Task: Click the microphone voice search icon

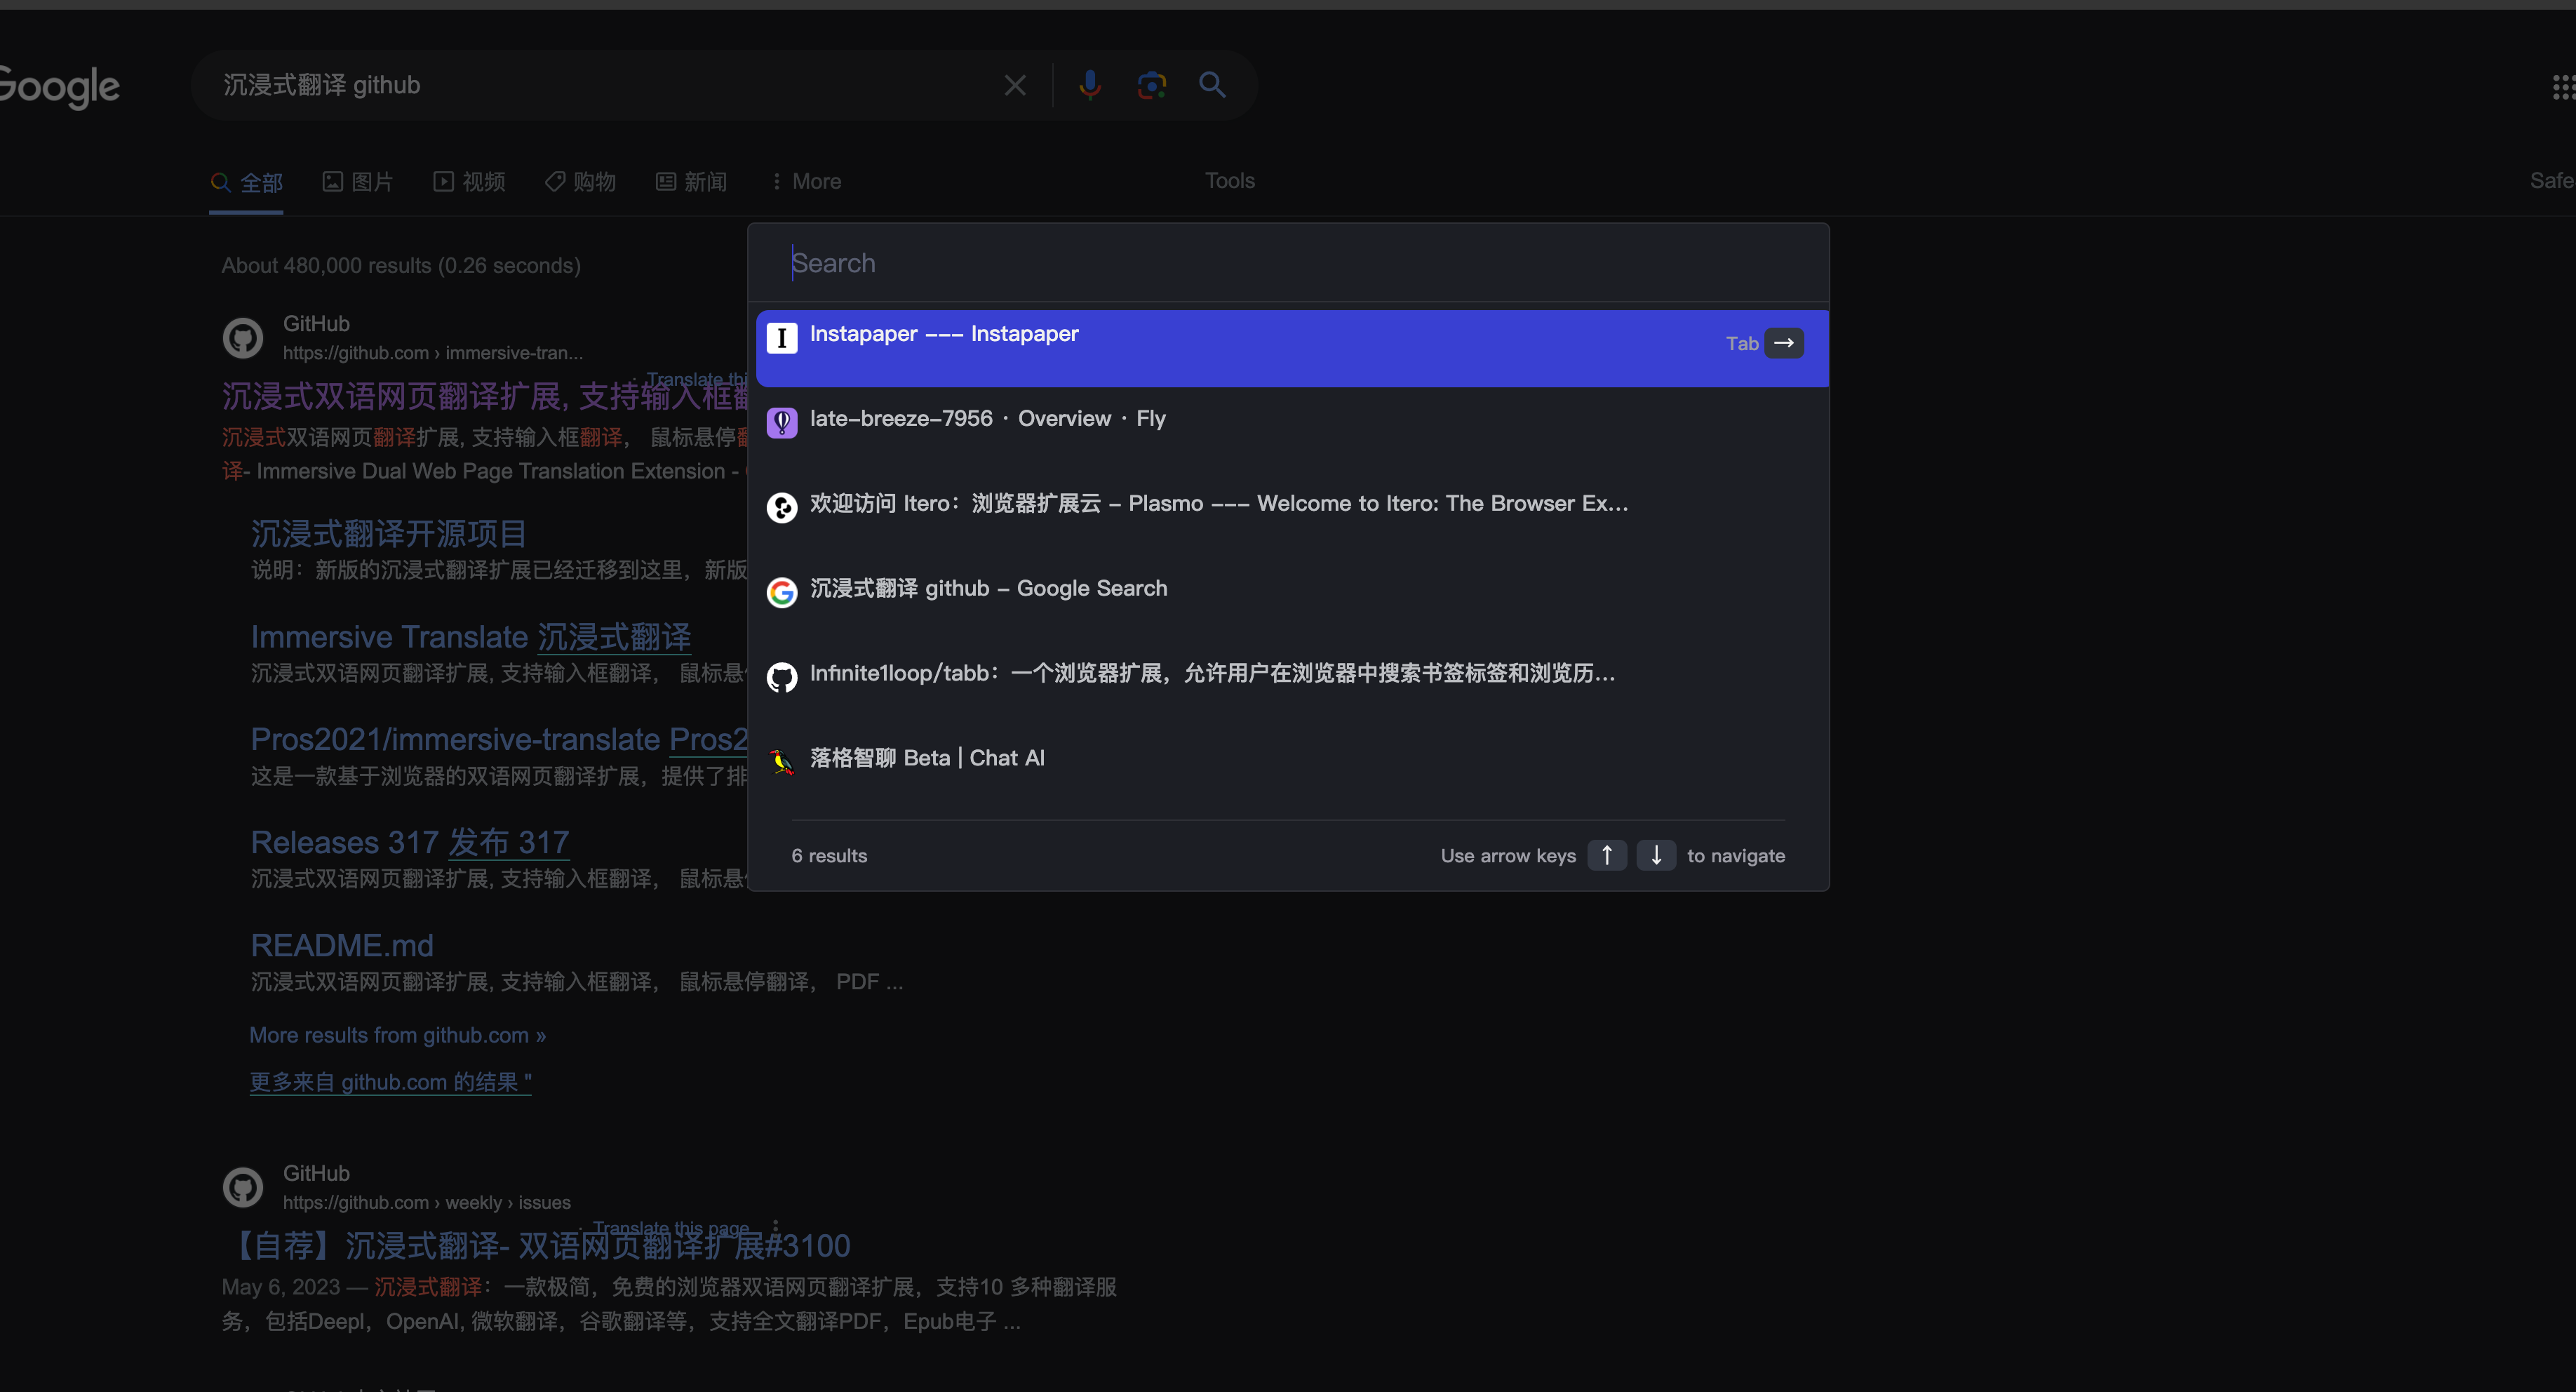Action: pyautogui.click(x=1090, y=85)
